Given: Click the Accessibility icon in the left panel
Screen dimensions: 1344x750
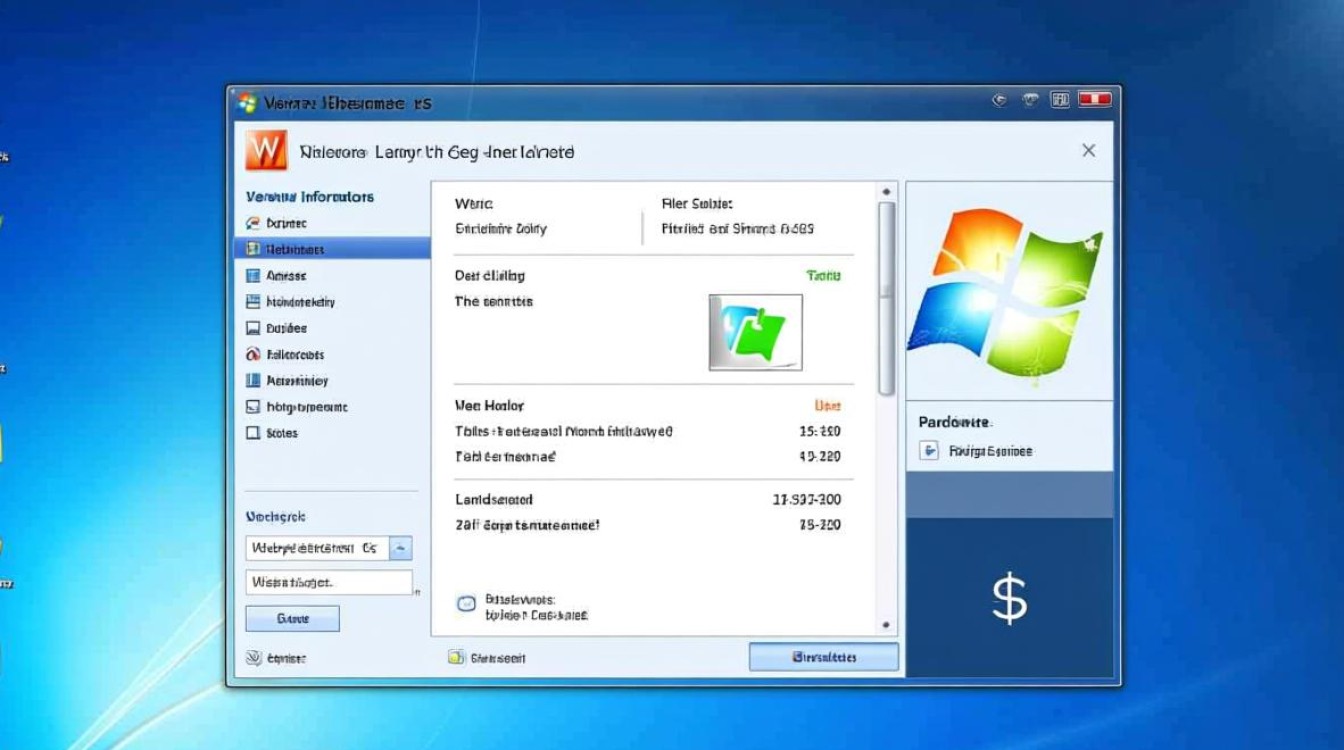Looking at the screenshot, I should pyautogui.click(x=255, y=380).
